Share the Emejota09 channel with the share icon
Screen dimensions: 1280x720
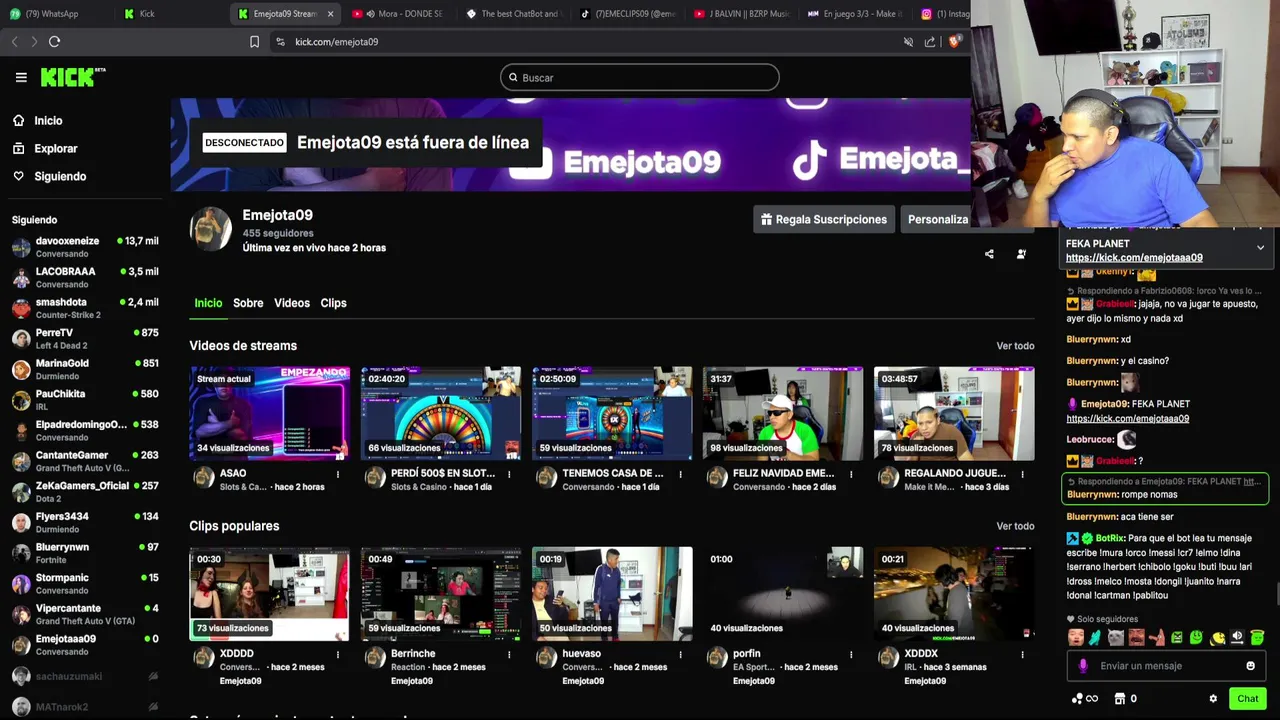[x=989, y=254]
